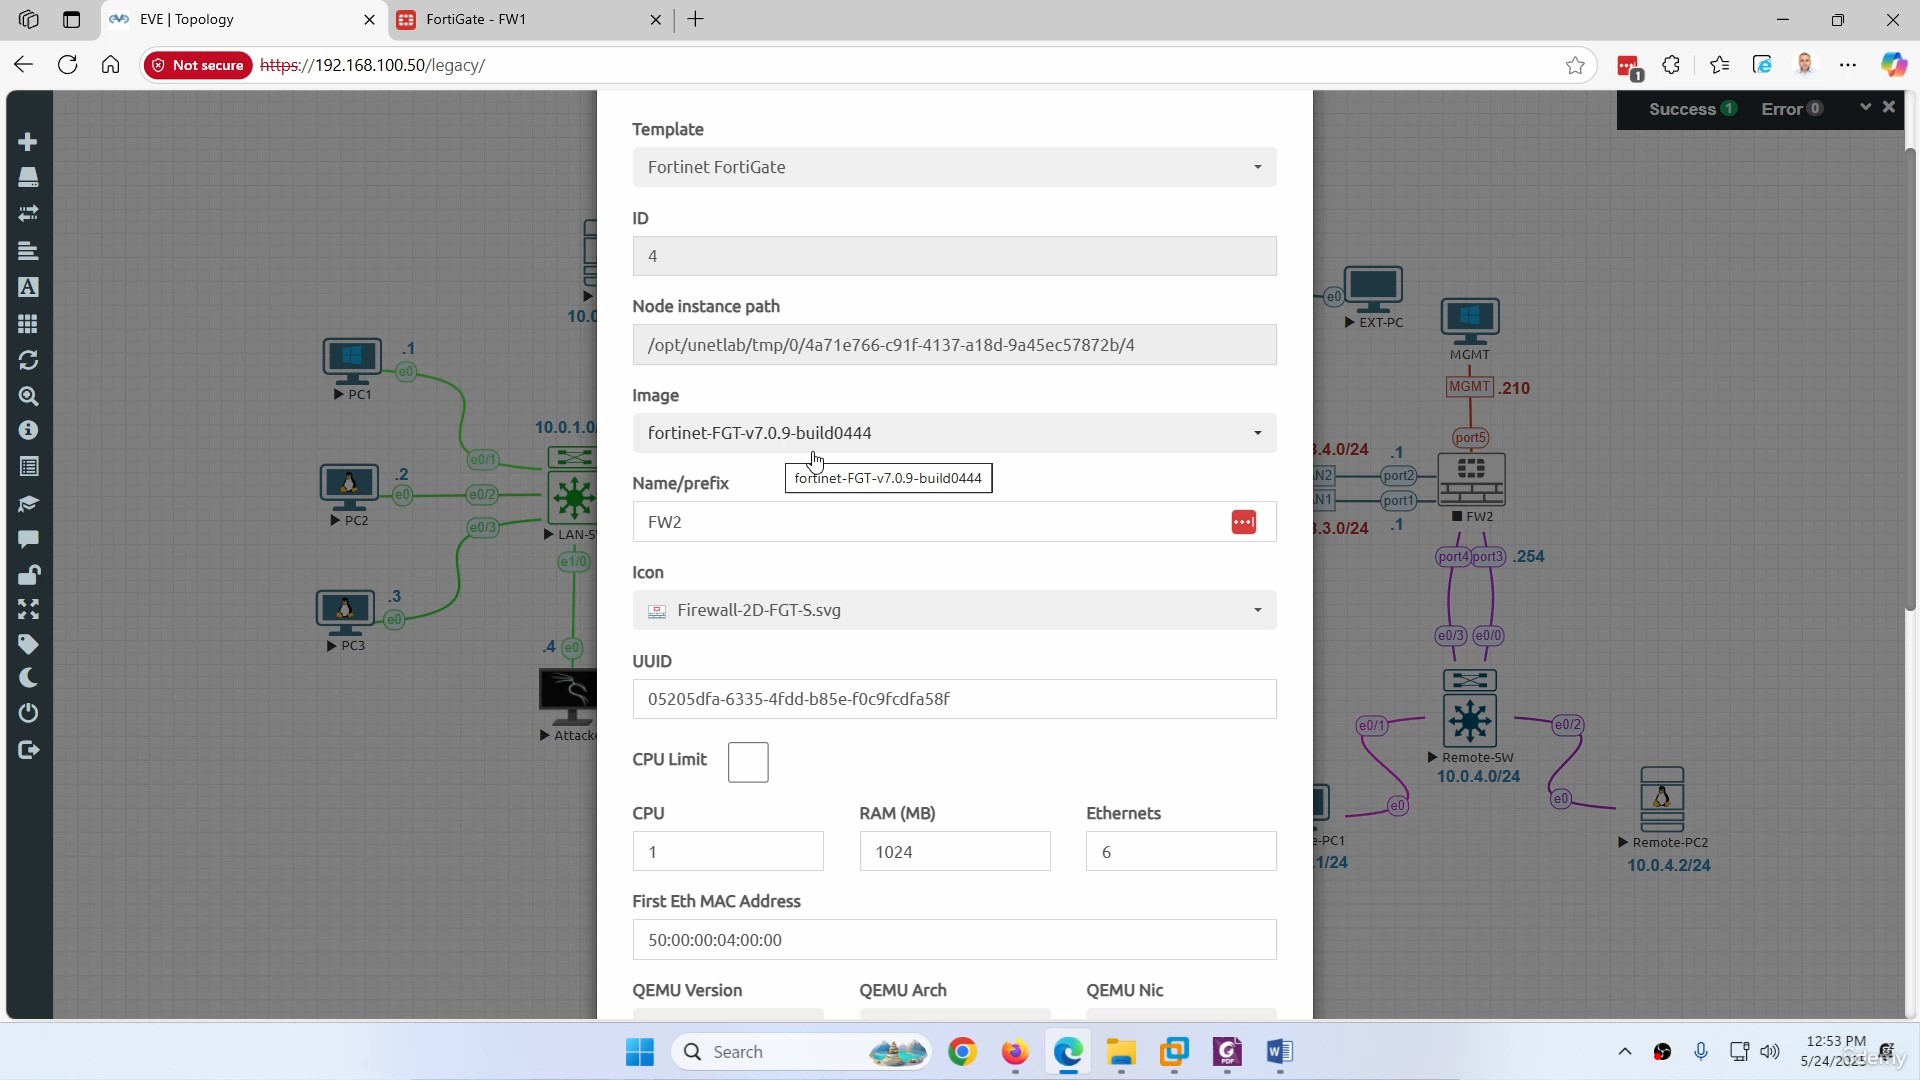Toggle the CPU Limit checkbox
The width and height of the screenshot is (1920, 1080).
click(748, 762)
